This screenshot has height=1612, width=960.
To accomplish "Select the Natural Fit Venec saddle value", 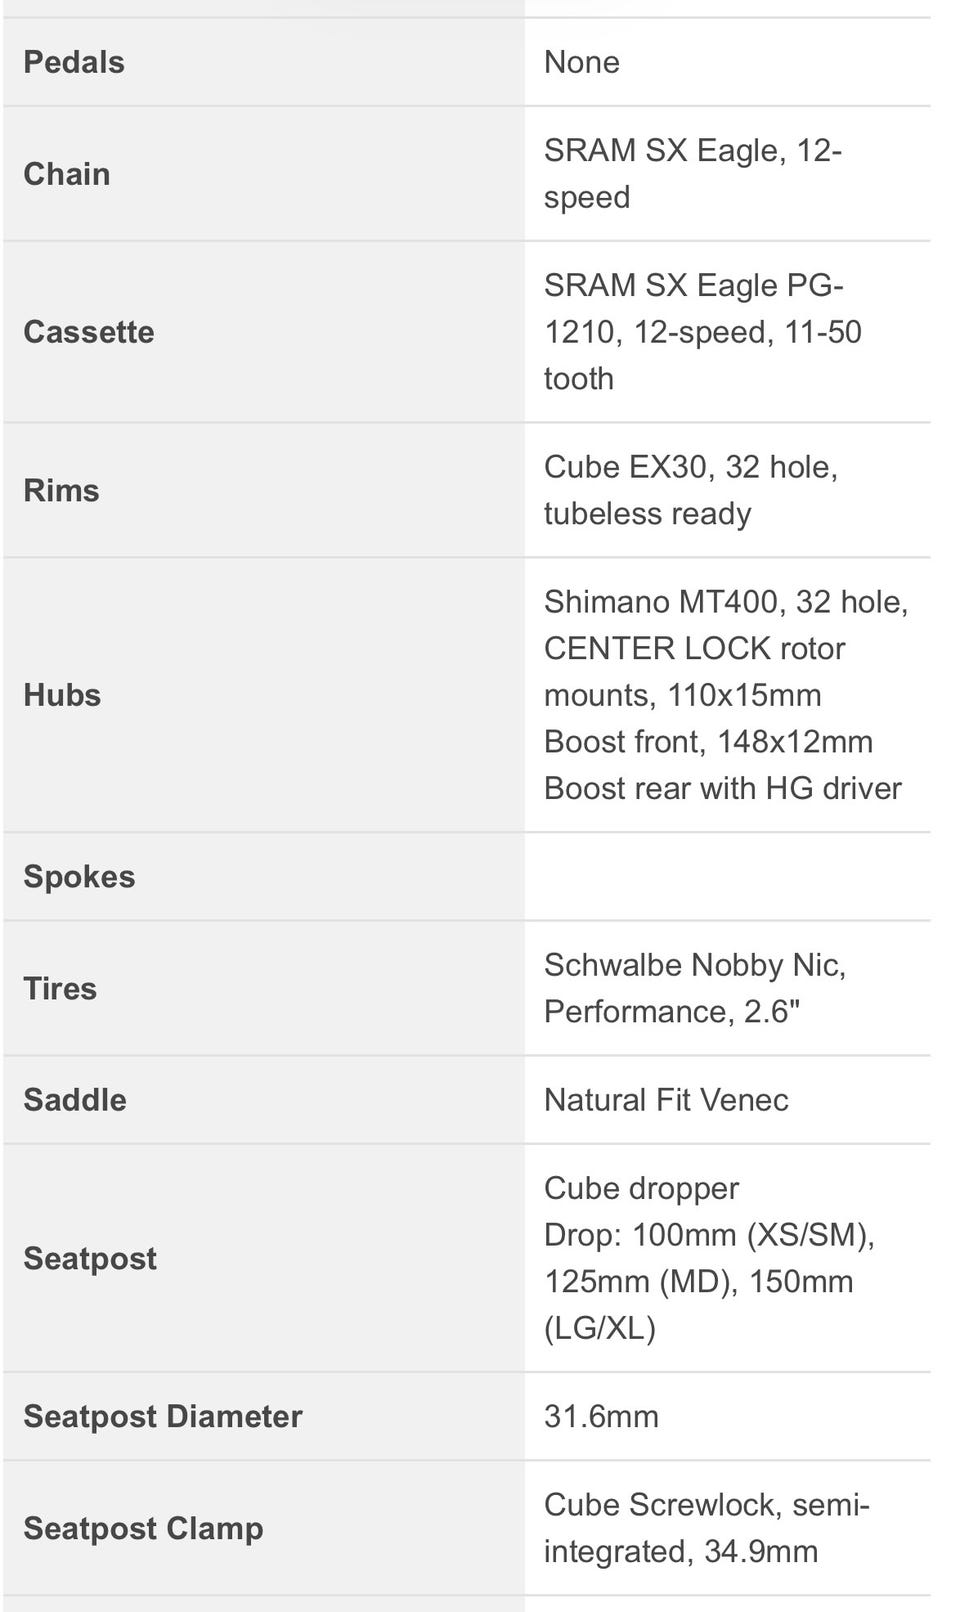I will pos(666,1100).
